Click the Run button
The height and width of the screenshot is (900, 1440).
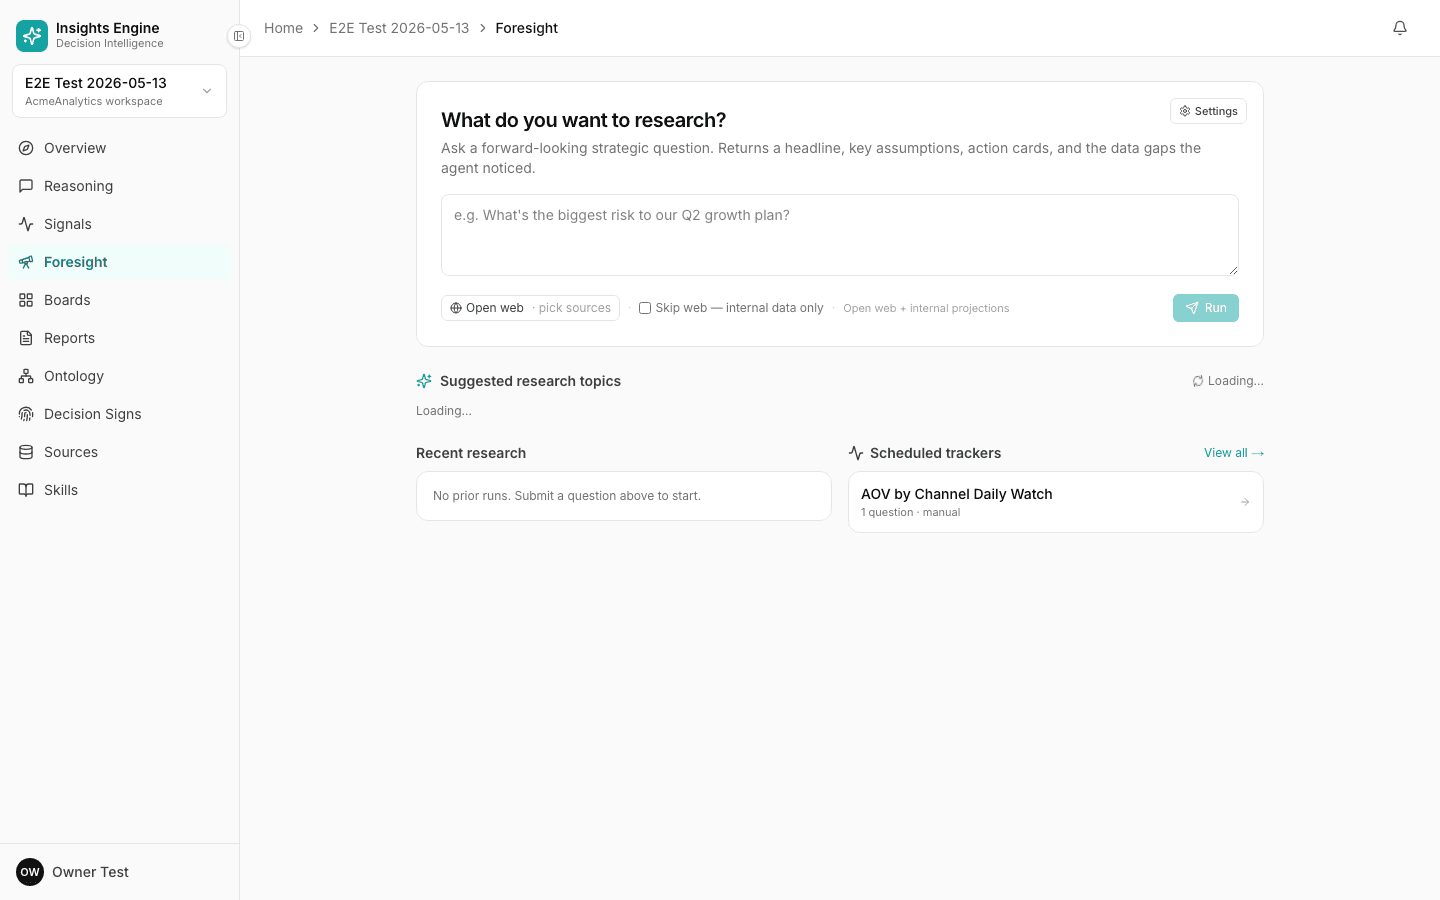[1205, 308]
